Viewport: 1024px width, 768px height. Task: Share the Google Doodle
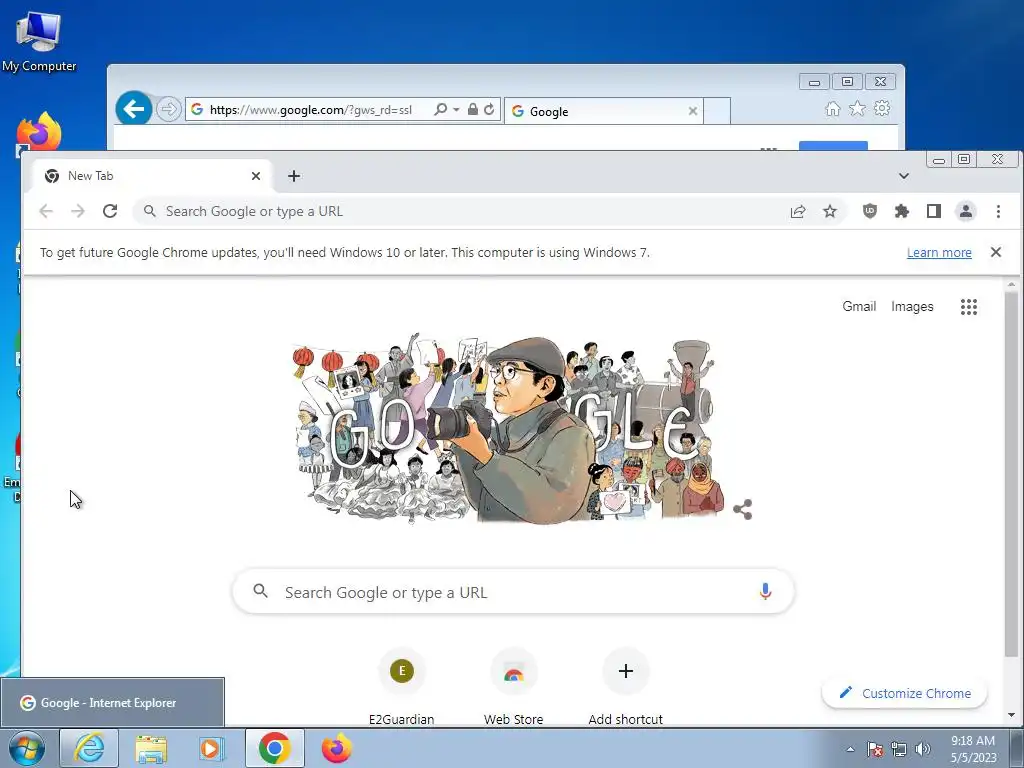point(743,509)
